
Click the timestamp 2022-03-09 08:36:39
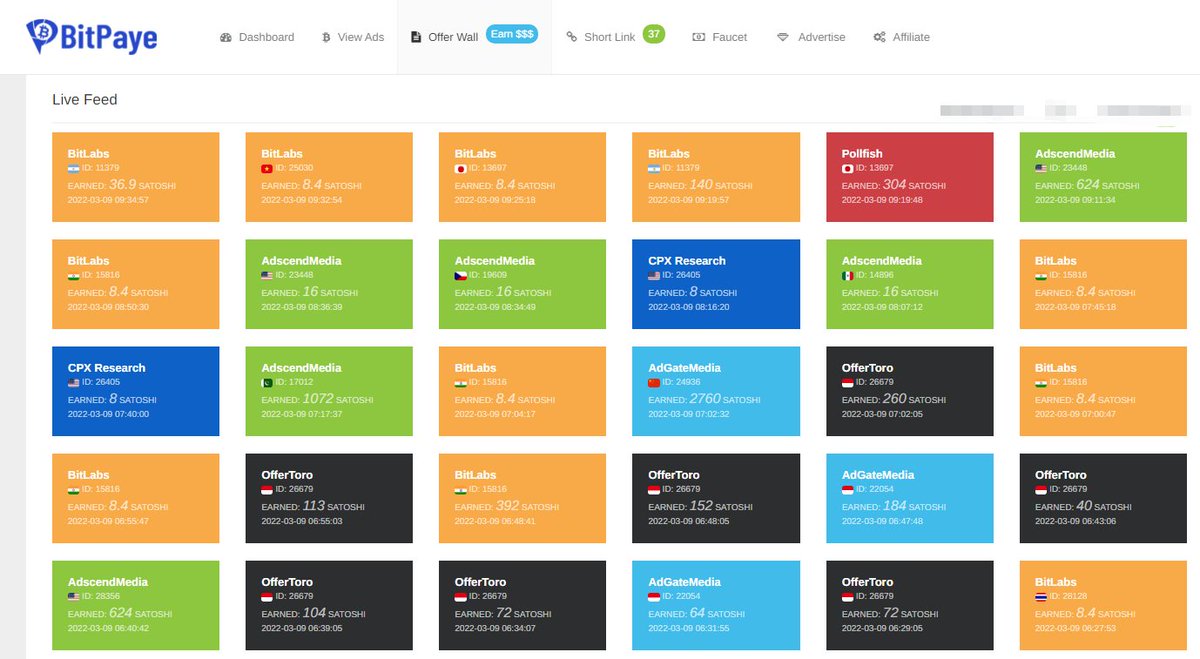tap(301, 307)
